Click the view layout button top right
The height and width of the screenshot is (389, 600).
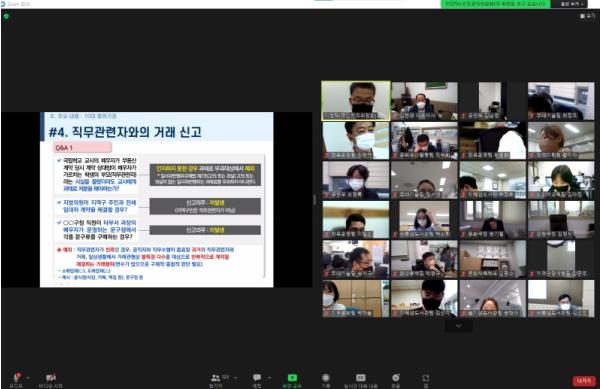coord(587,16)
